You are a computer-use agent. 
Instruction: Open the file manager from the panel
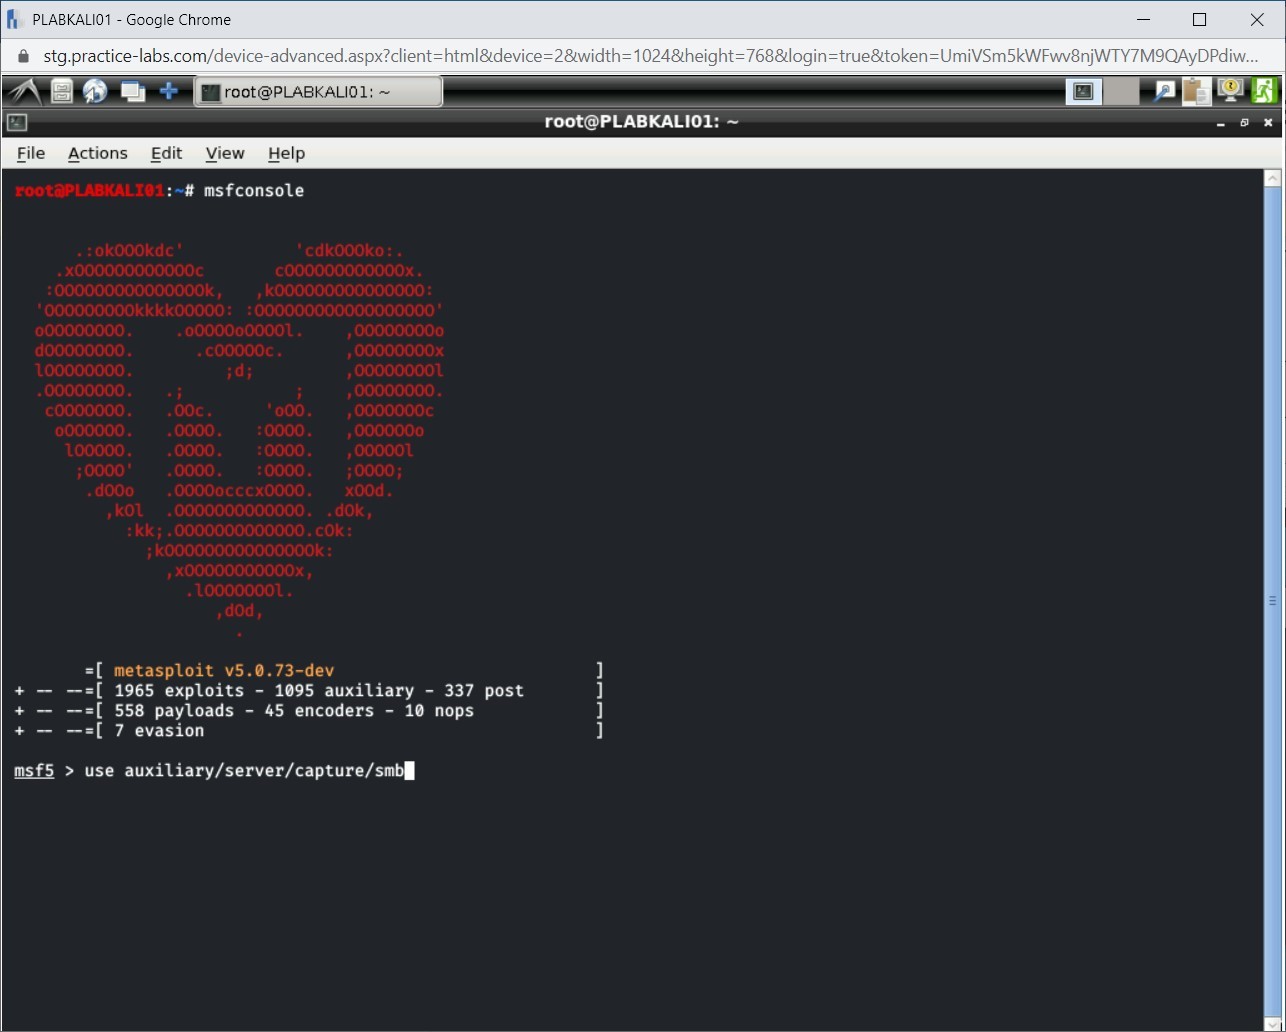coord(60,91)
